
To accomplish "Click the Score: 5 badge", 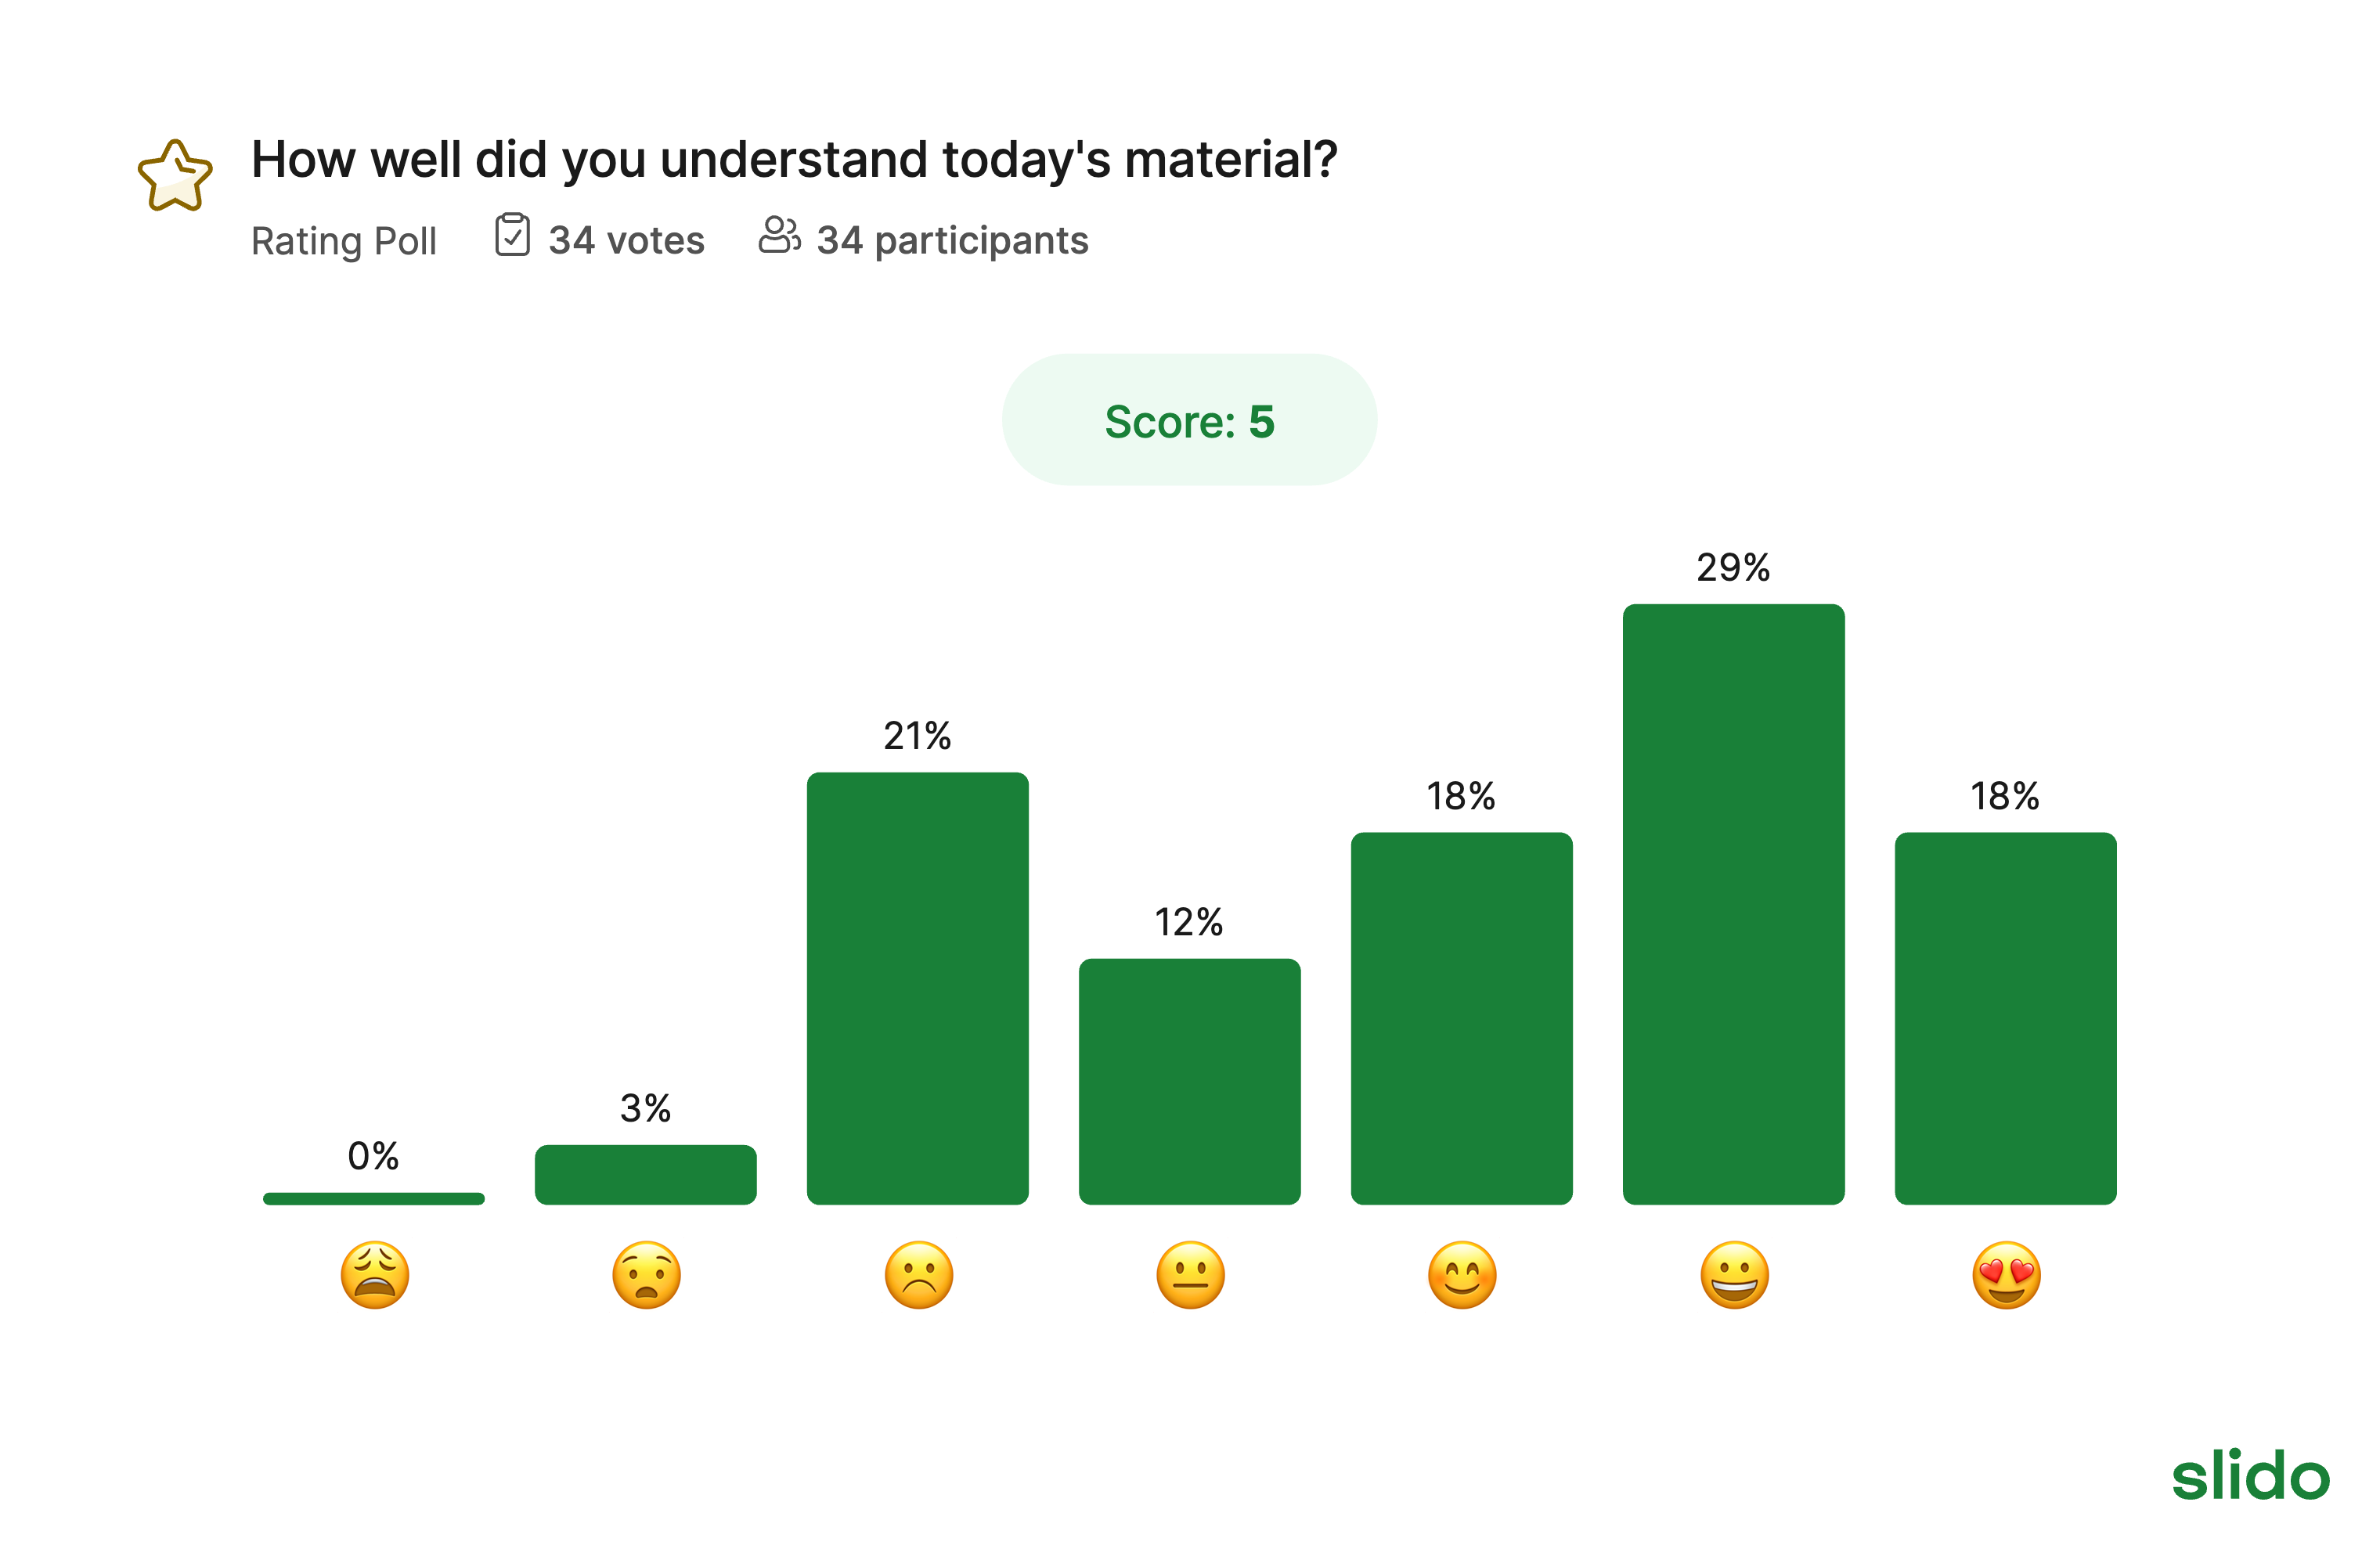I will 1189,420.
